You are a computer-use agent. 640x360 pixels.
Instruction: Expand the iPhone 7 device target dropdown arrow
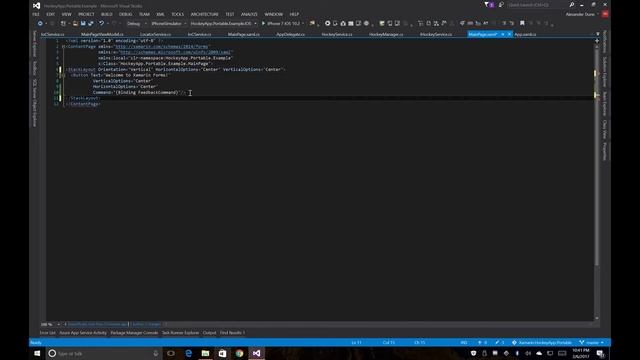(x=303, y=24)
